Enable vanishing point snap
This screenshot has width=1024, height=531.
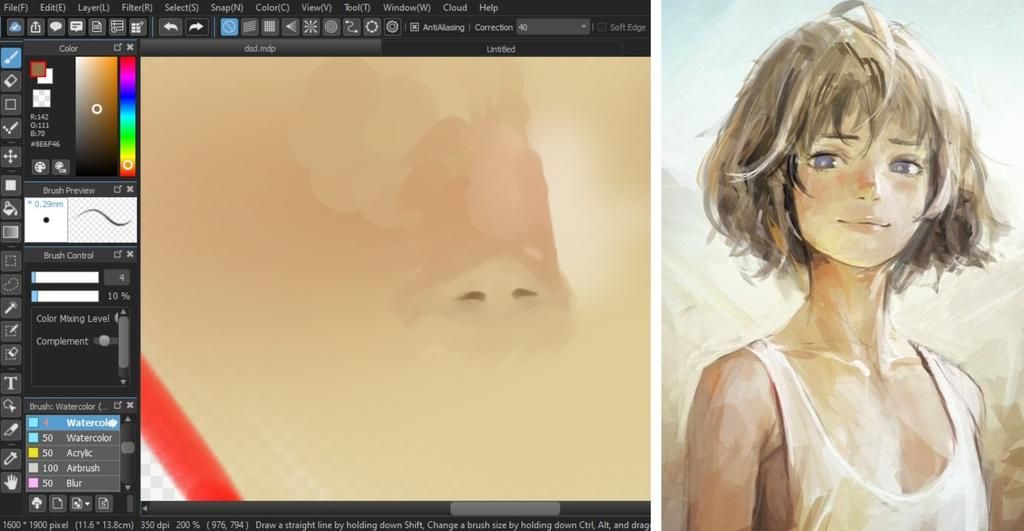coord(290,27)
